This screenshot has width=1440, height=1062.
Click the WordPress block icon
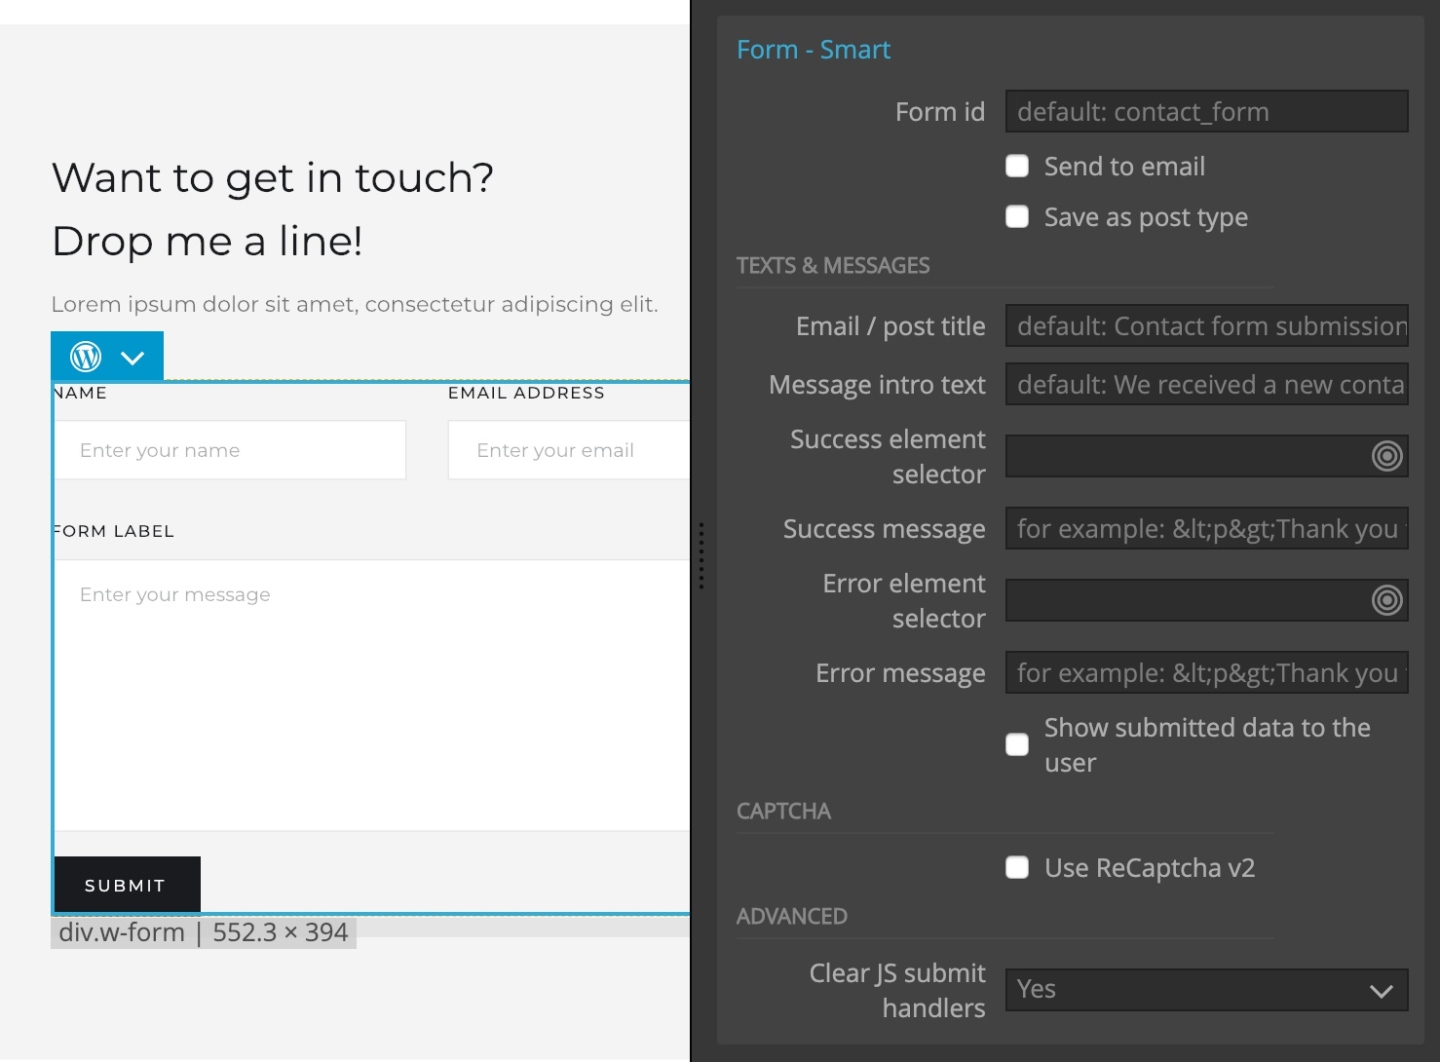coord(85,356)
